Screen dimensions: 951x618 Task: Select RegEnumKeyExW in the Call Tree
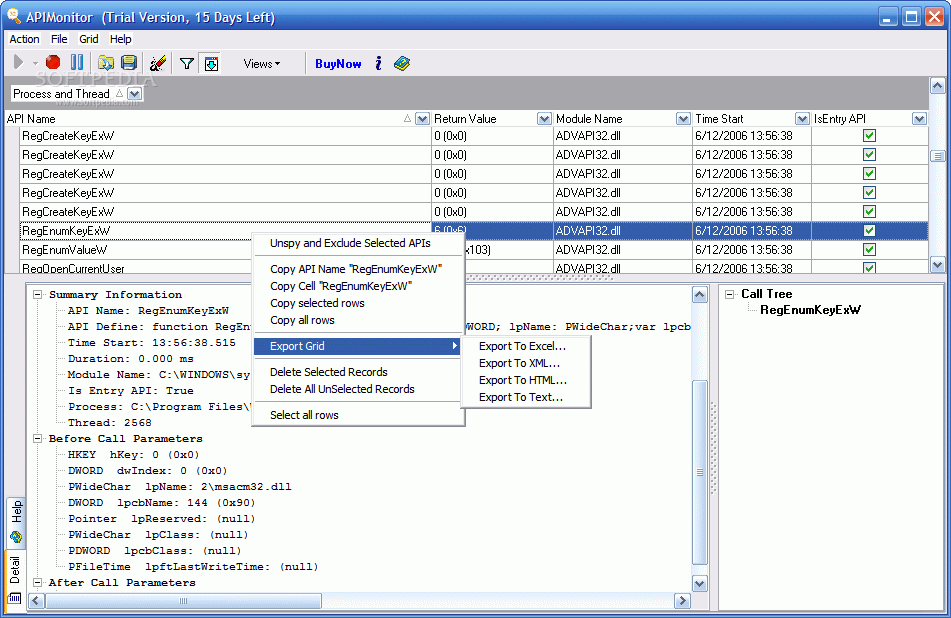click(810, 310)
